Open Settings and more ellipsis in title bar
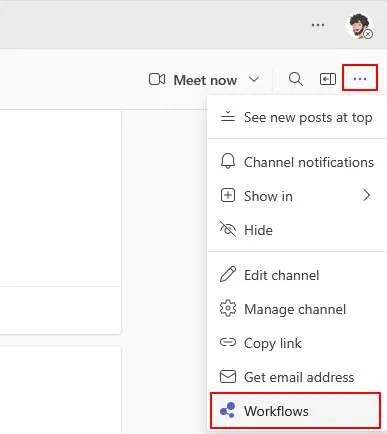Image resolution: width=387 pixels, height=434 pixels. pos(318,25)
